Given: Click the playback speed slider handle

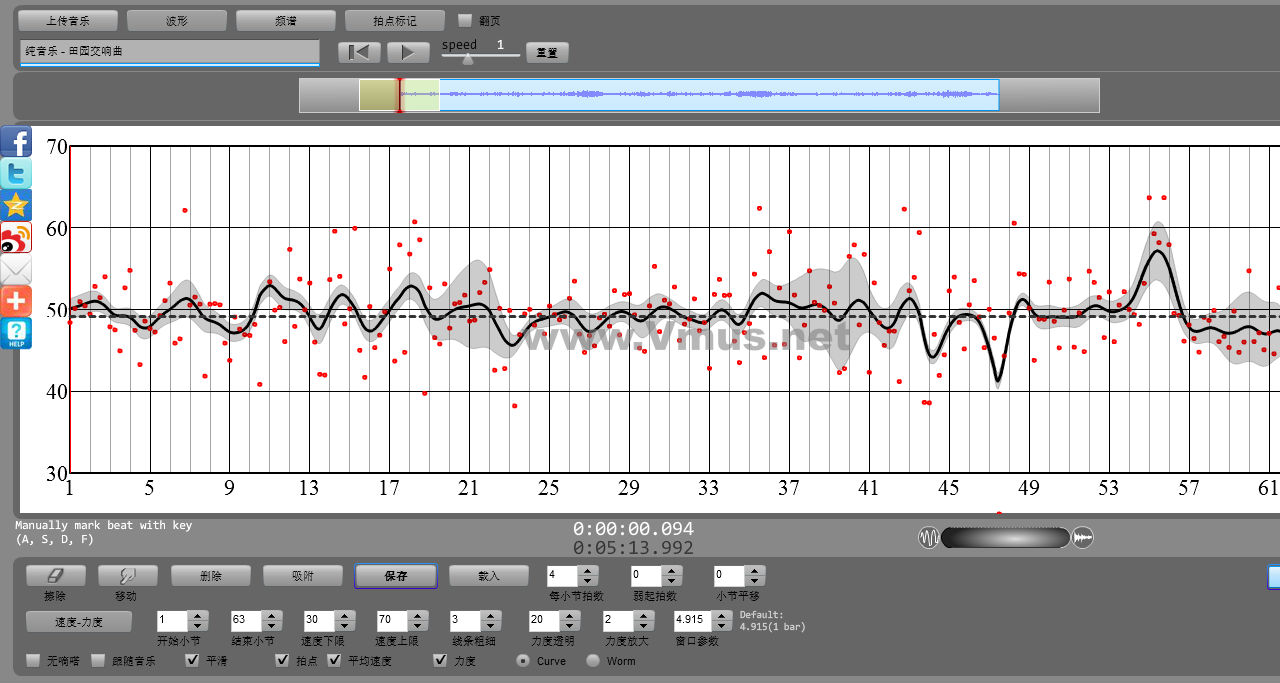Looking at the screenshot, I should tap(467, 58).
